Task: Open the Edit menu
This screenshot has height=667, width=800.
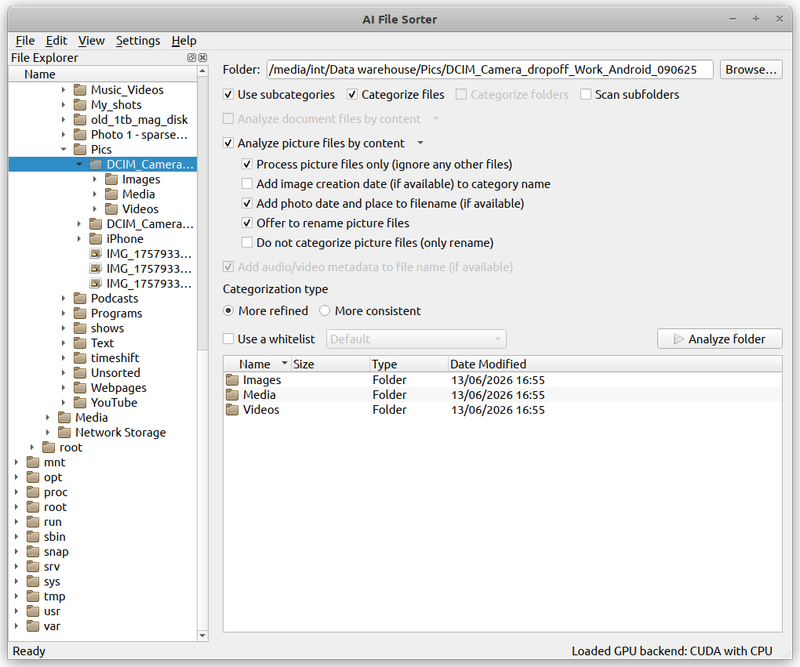Action: tap(56, 40)
